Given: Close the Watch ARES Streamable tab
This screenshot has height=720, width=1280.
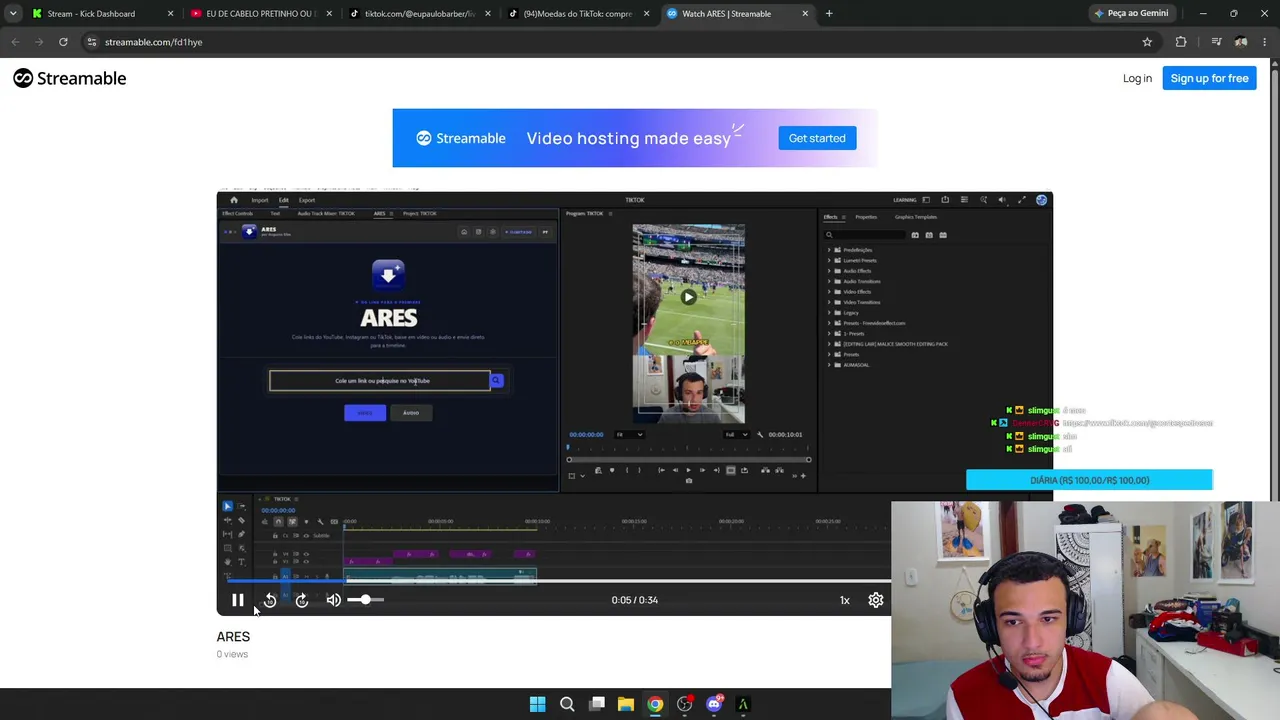Looking at the screenshot, I should (805, 14).
